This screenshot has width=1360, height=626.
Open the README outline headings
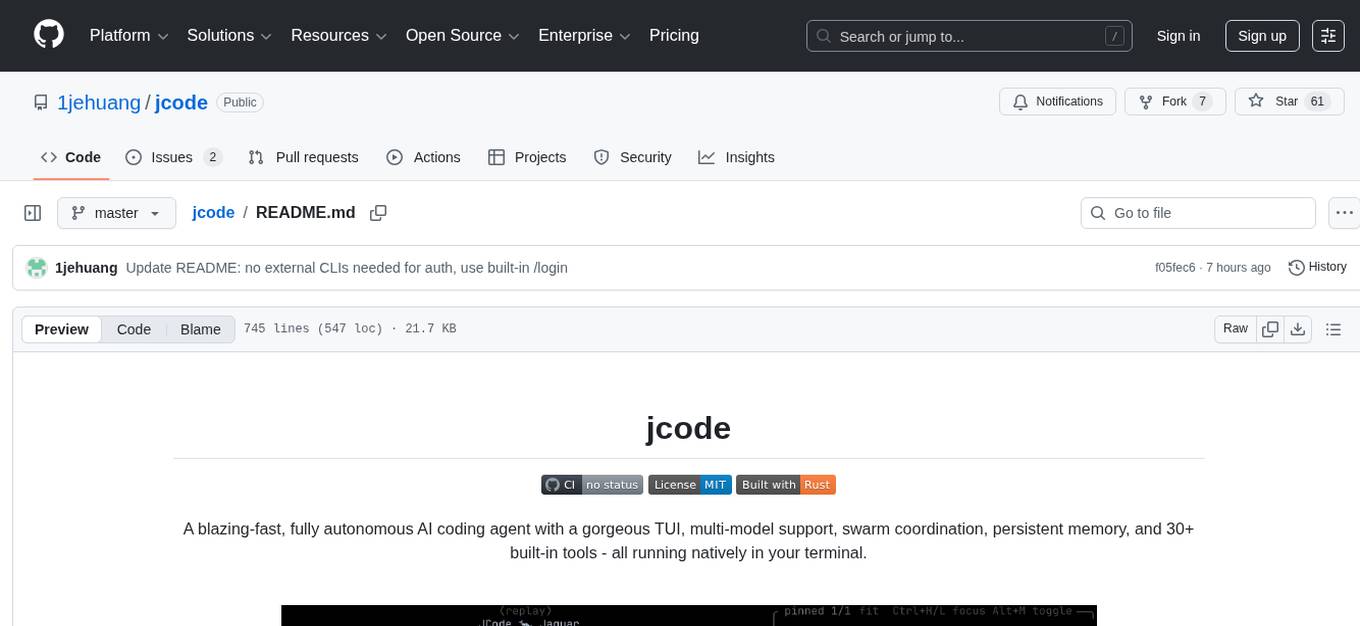click(x=1333, y=328)
